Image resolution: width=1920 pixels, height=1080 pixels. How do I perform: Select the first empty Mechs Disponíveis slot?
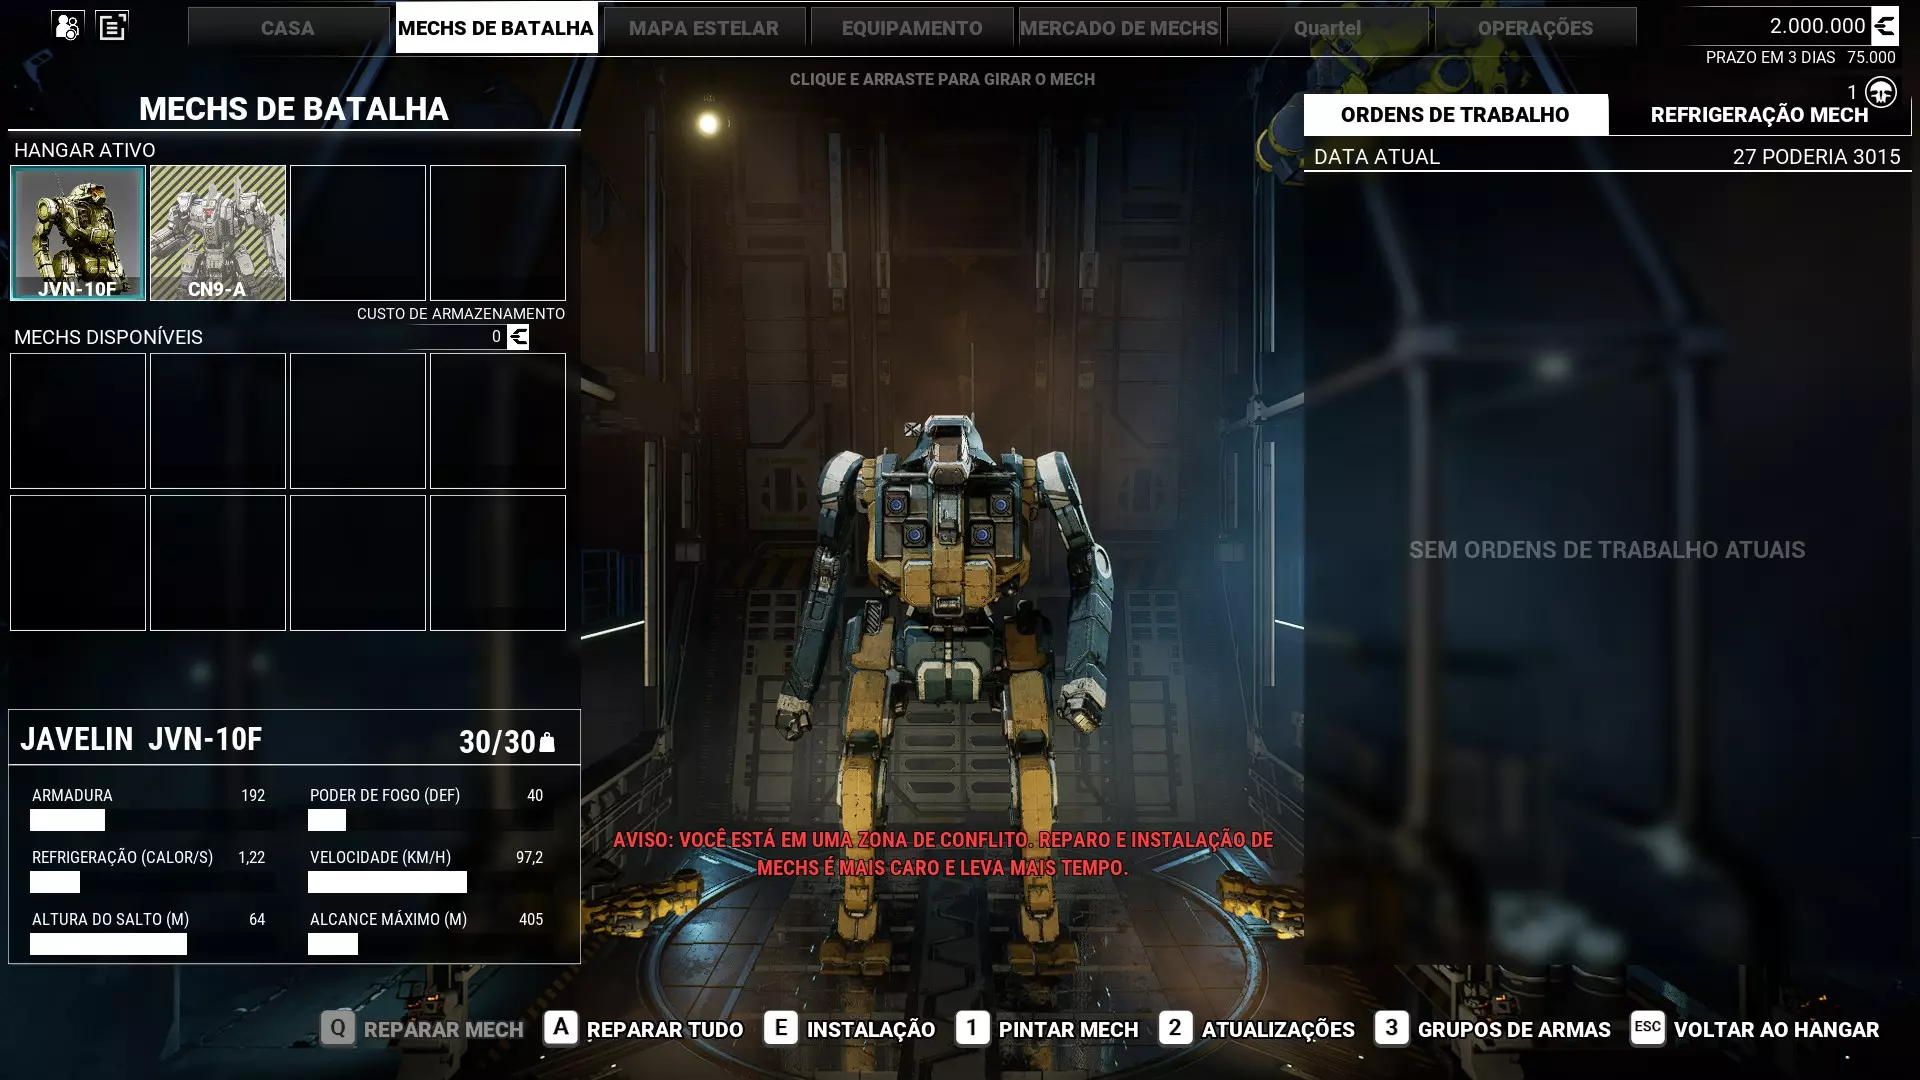pos(78,421)
